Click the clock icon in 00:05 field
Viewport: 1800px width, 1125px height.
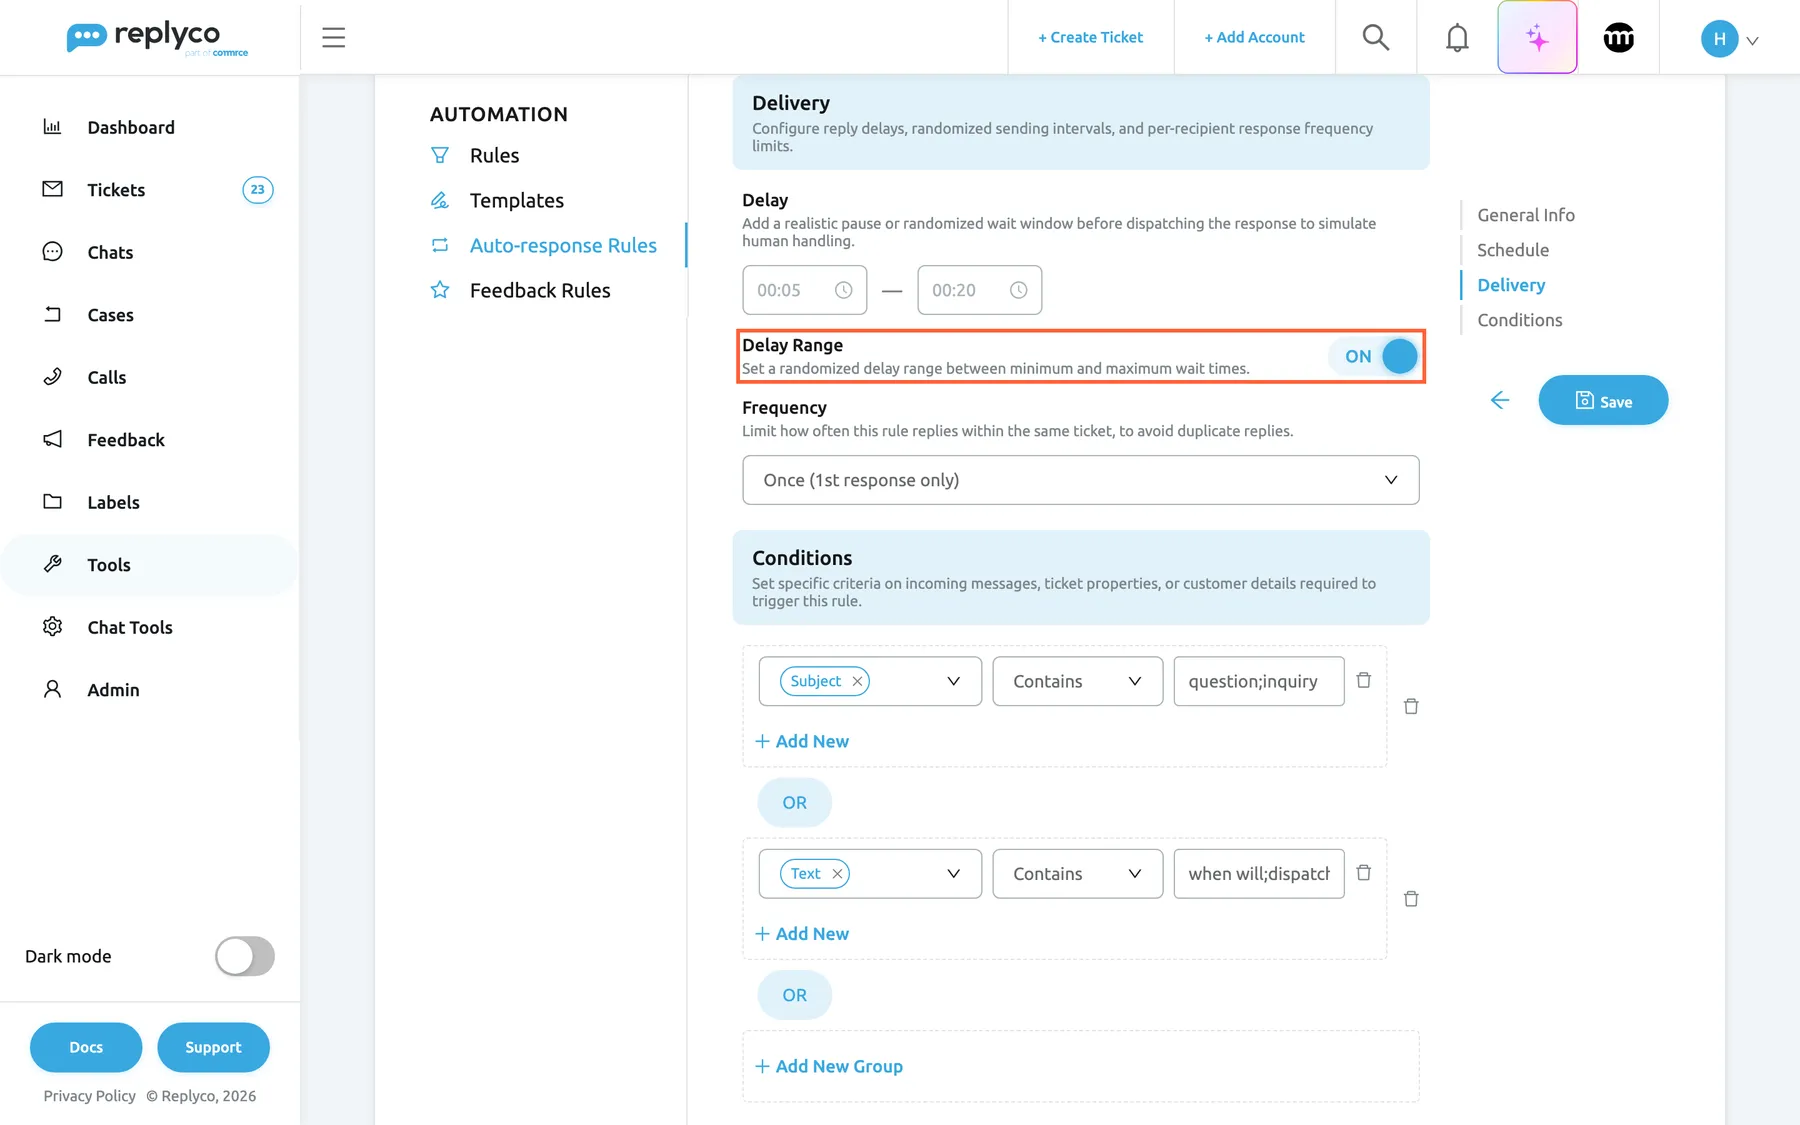tap(843, 290)
